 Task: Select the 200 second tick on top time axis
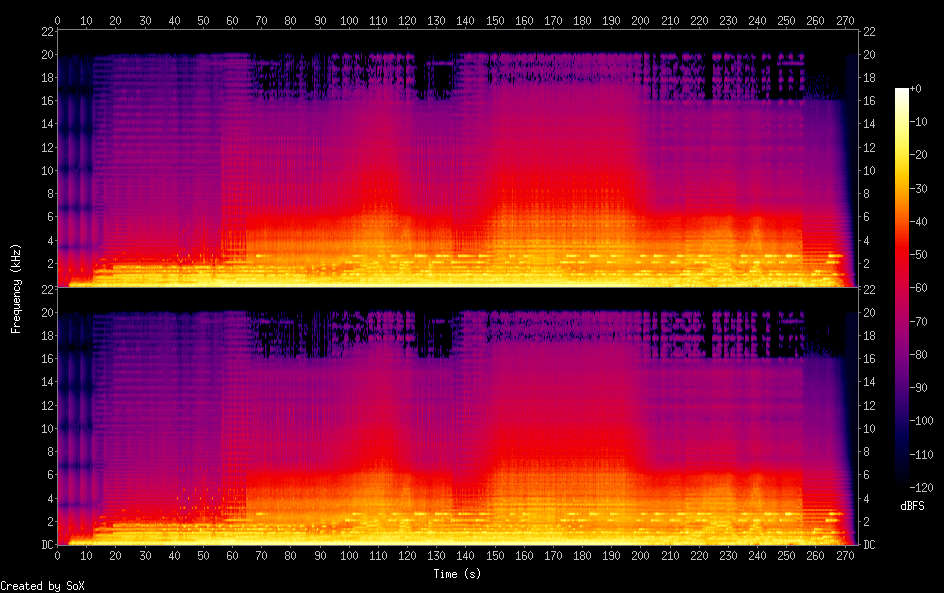pyautogui.click(x=641, y=19)
